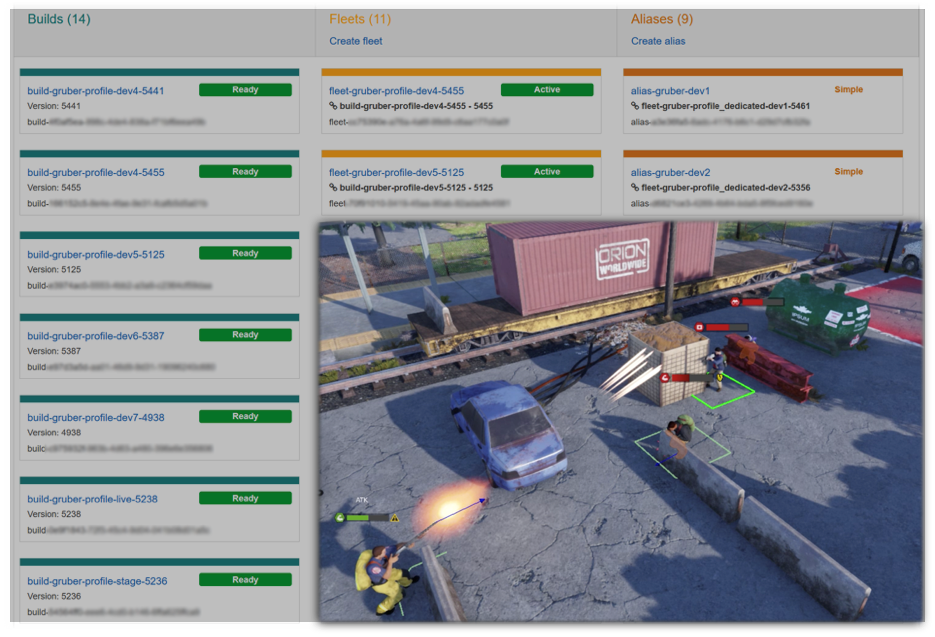
Task: Click Version: 5238 text
Action: 54,514
